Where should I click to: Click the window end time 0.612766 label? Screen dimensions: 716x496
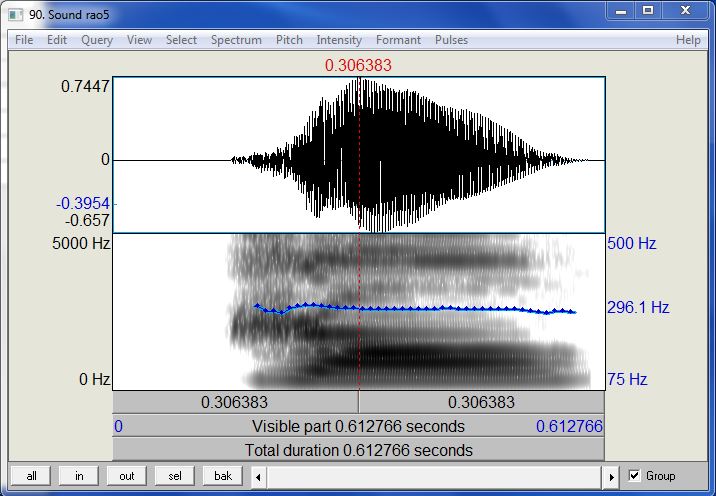(569, 426)
